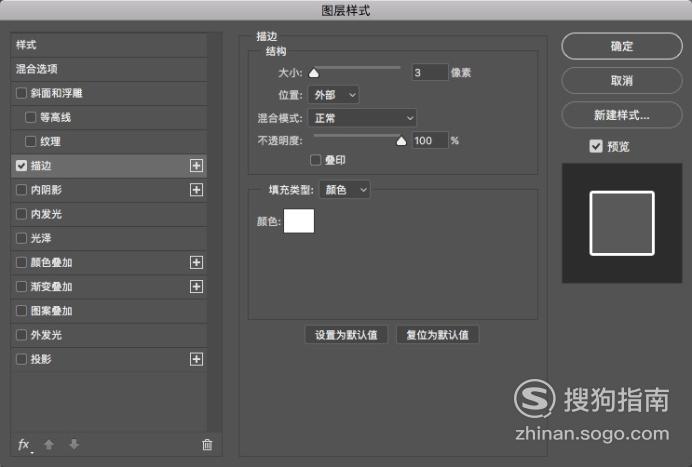Enable the 内阴影 checkbox
The width and height of the screenshot is (692, 467).
click(21, 190)
